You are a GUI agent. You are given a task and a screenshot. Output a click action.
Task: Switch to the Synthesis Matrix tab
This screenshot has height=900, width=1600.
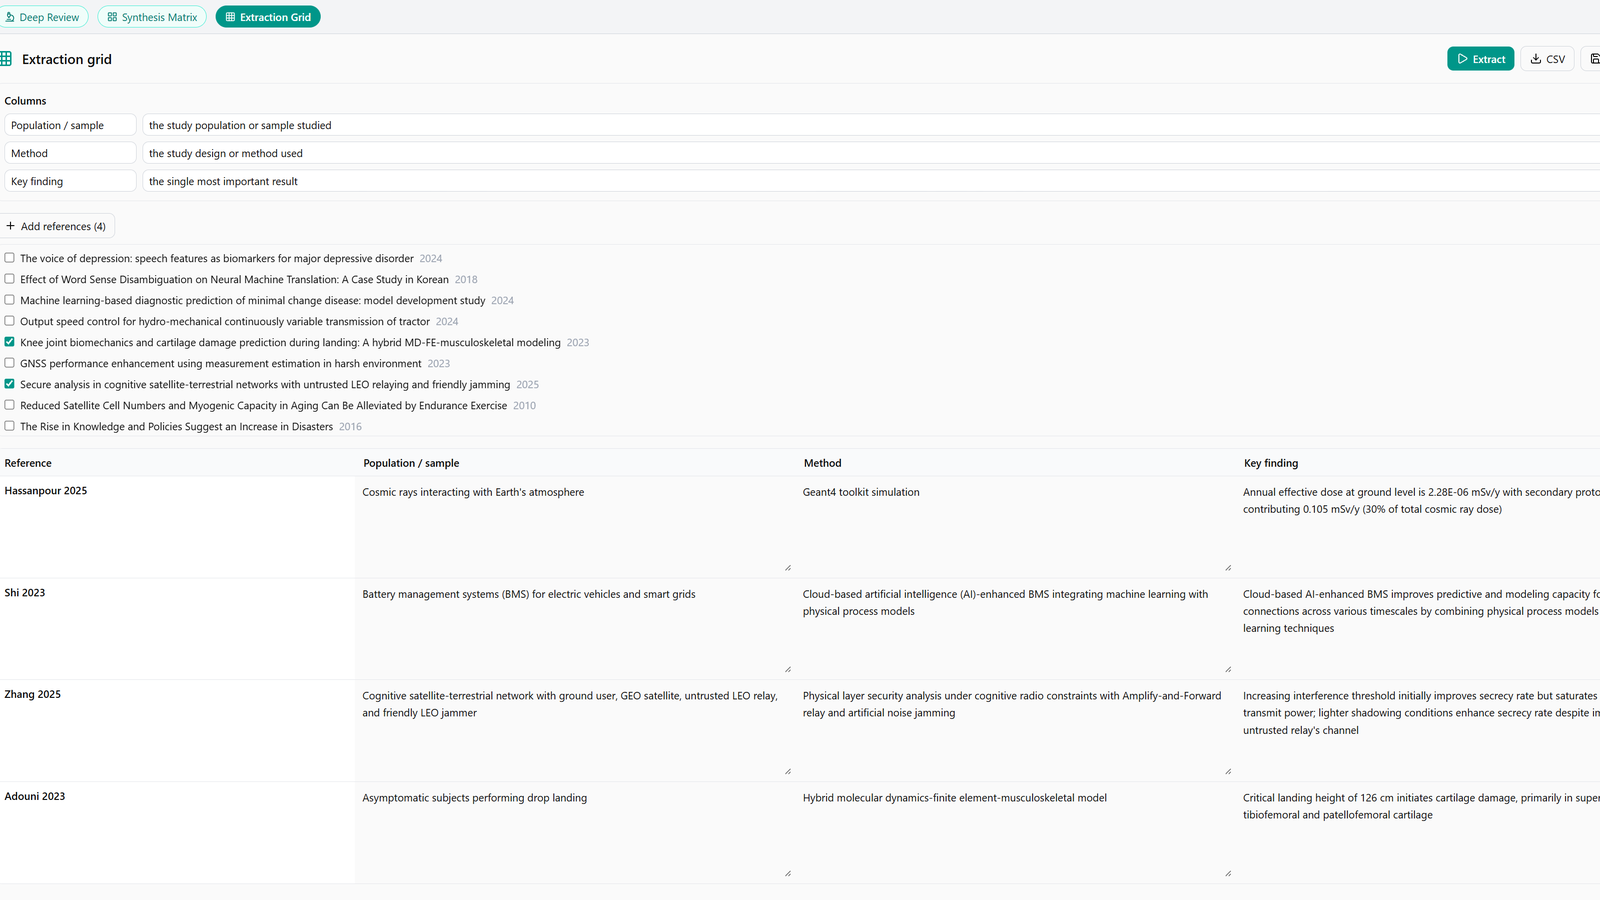(x=152, y=17)
